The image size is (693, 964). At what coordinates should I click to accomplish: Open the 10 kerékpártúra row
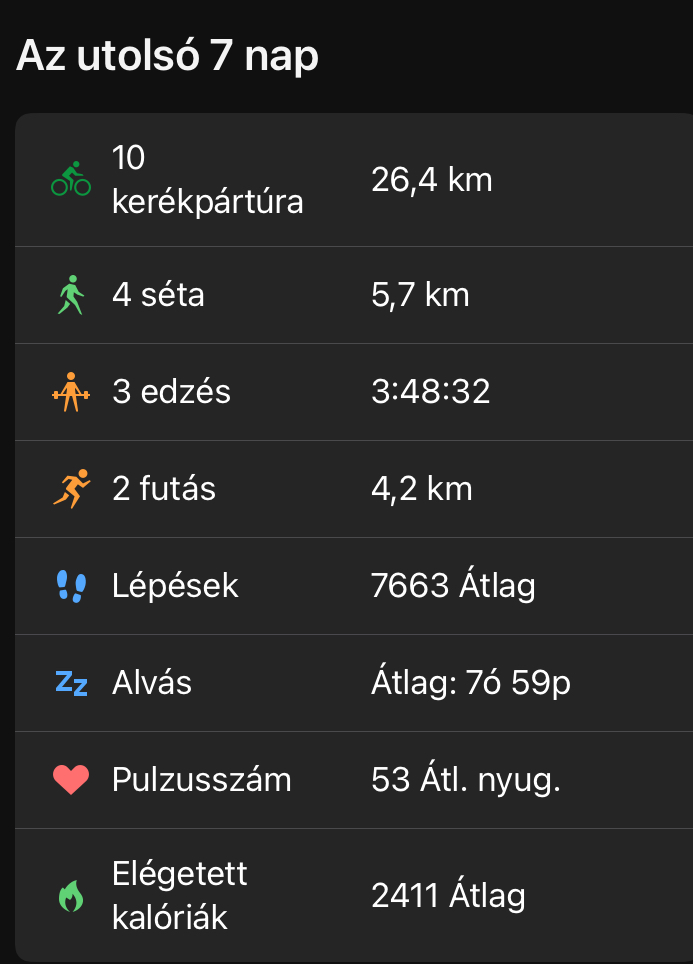pyautogui.click(x=208, y=180)
